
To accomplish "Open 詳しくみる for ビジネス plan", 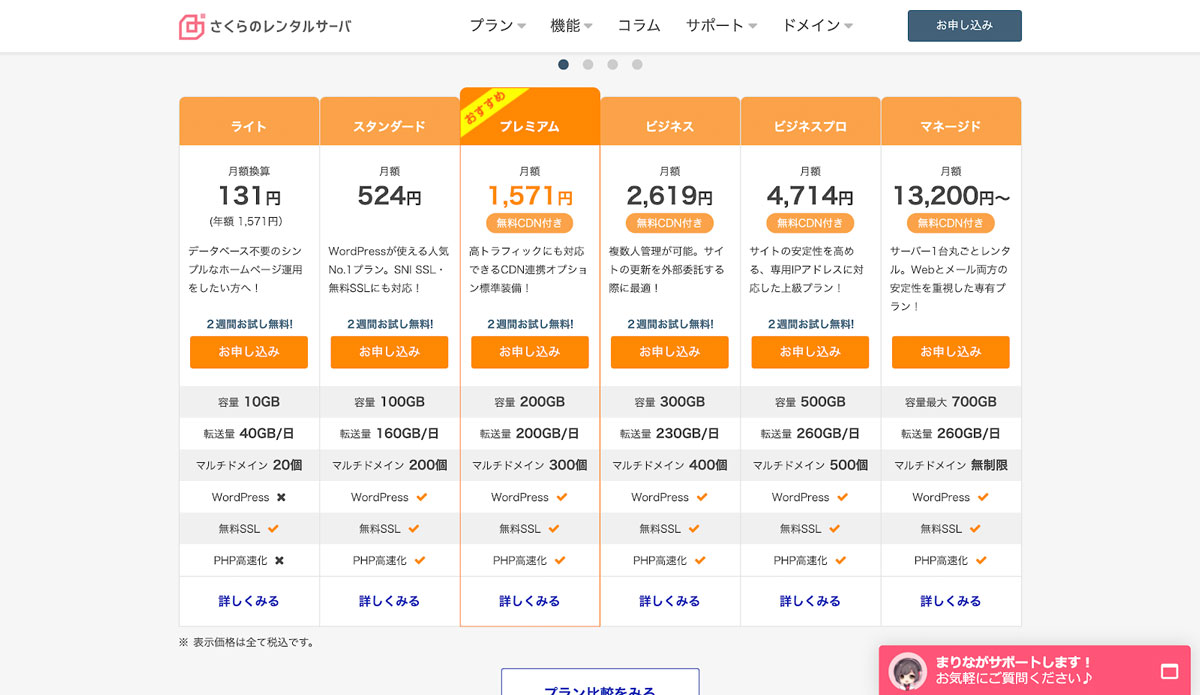I will (670, 601).
